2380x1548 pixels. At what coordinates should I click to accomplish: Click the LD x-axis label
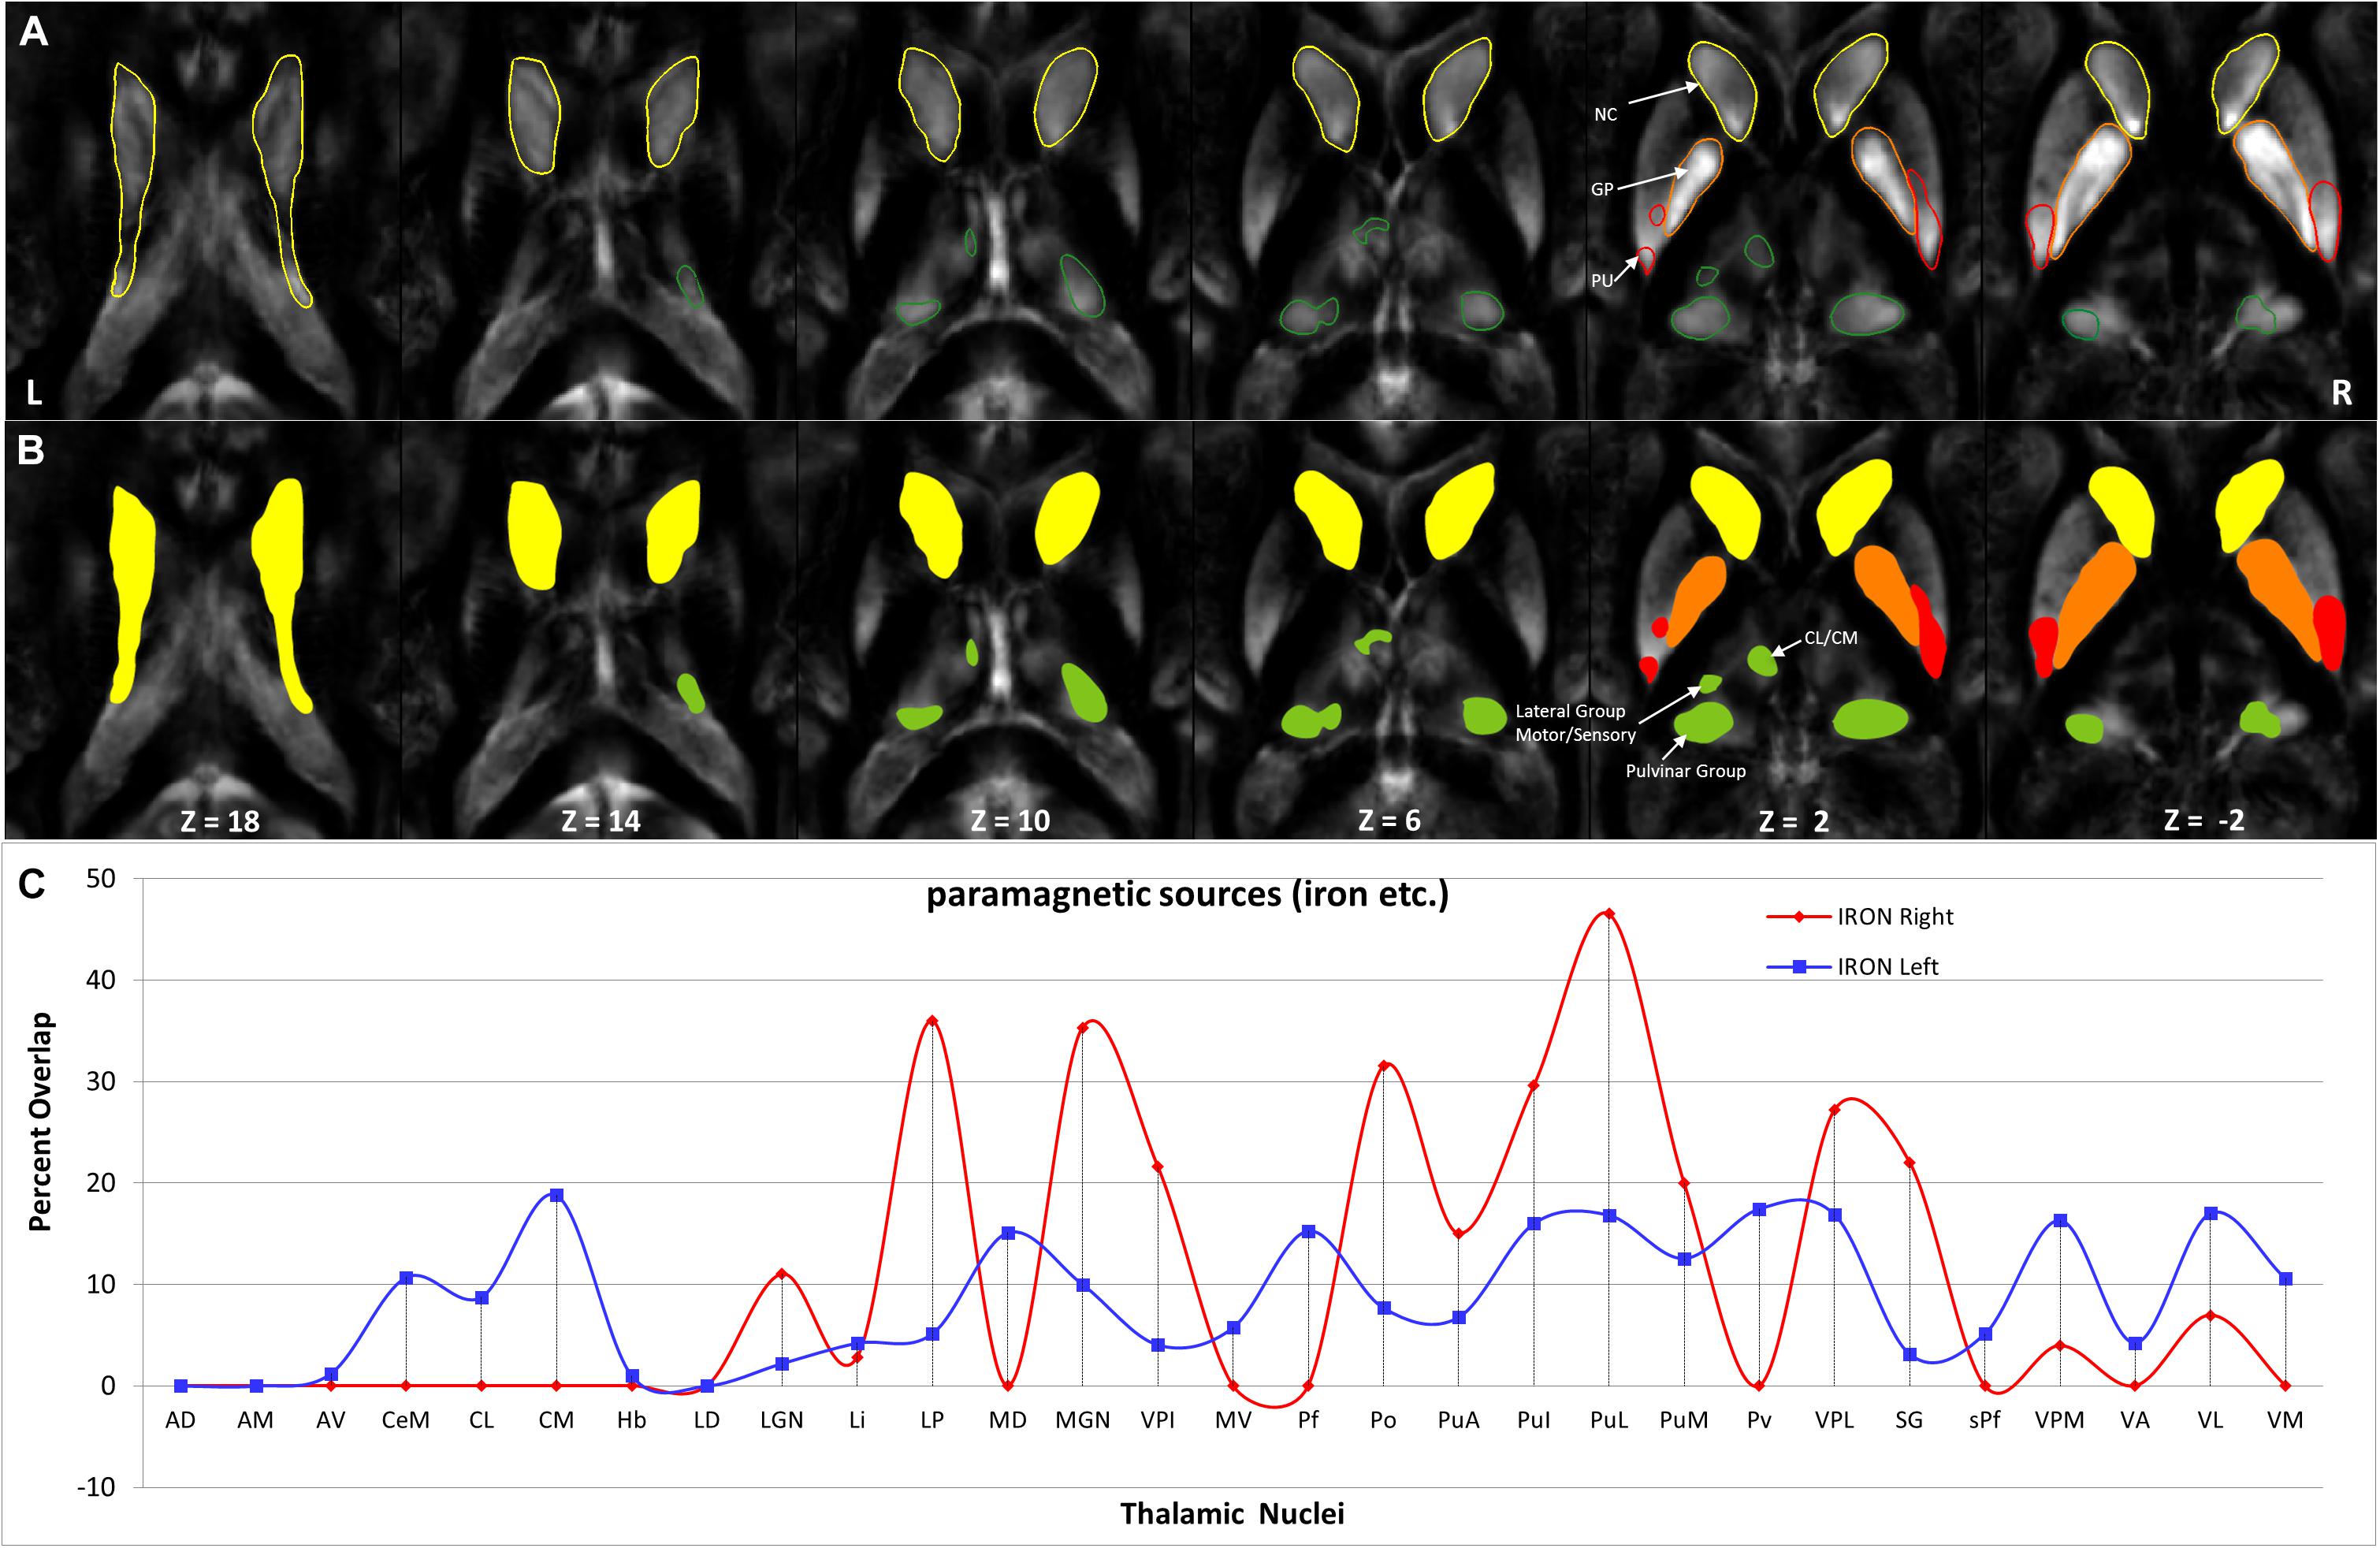(706, 1420)
